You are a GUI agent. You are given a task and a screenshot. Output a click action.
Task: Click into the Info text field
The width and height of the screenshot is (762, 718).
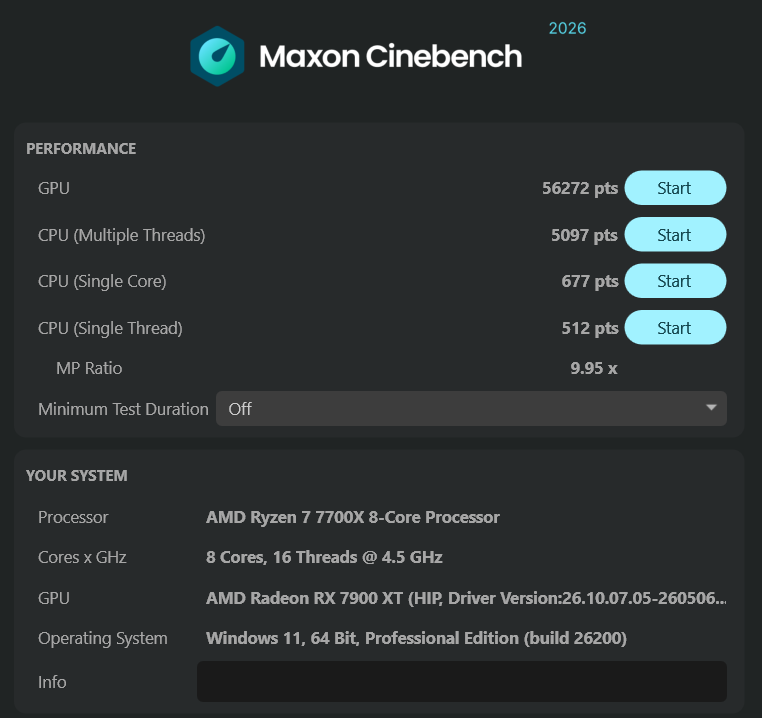462,681
